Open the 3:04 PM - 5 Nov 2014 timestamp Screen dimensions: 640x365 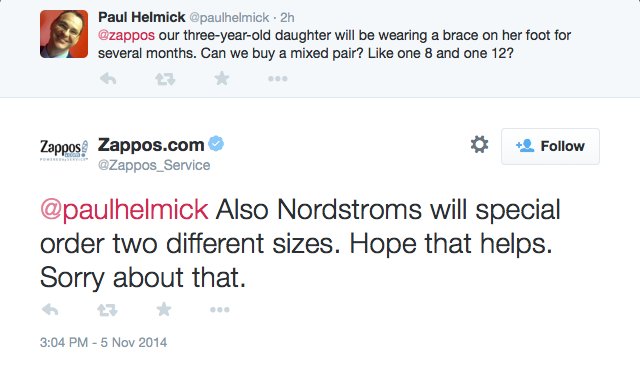103,342
